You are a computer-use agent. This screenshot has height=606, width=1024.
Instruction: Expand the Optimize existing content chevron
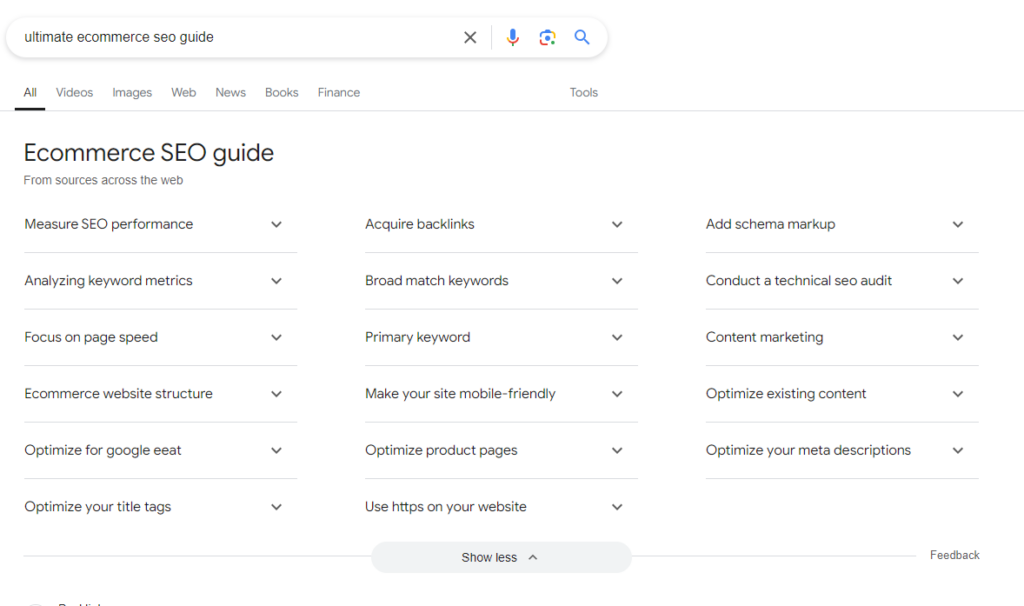pyautogui.click(x=958, y=394)
